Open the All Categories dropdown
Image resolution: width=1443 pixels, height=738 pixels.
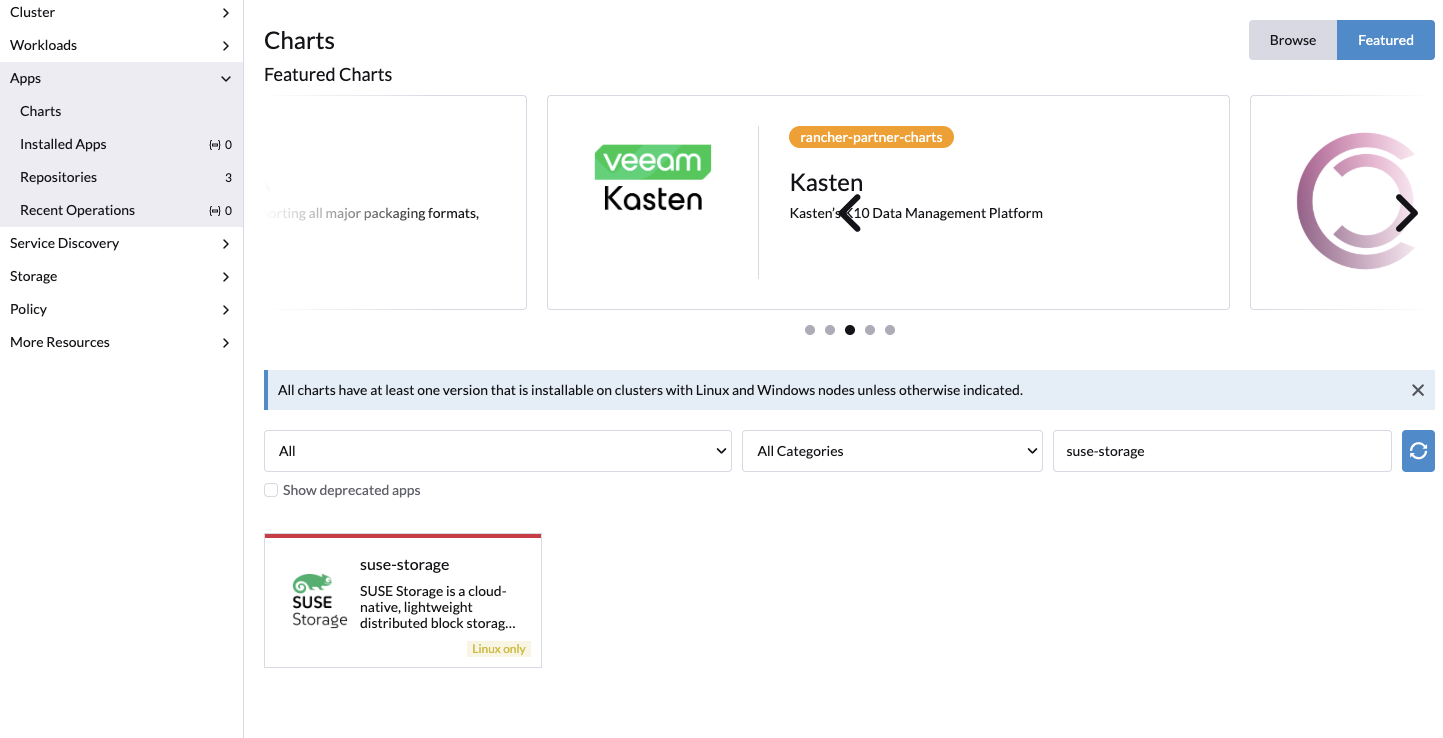click(892, 451)
